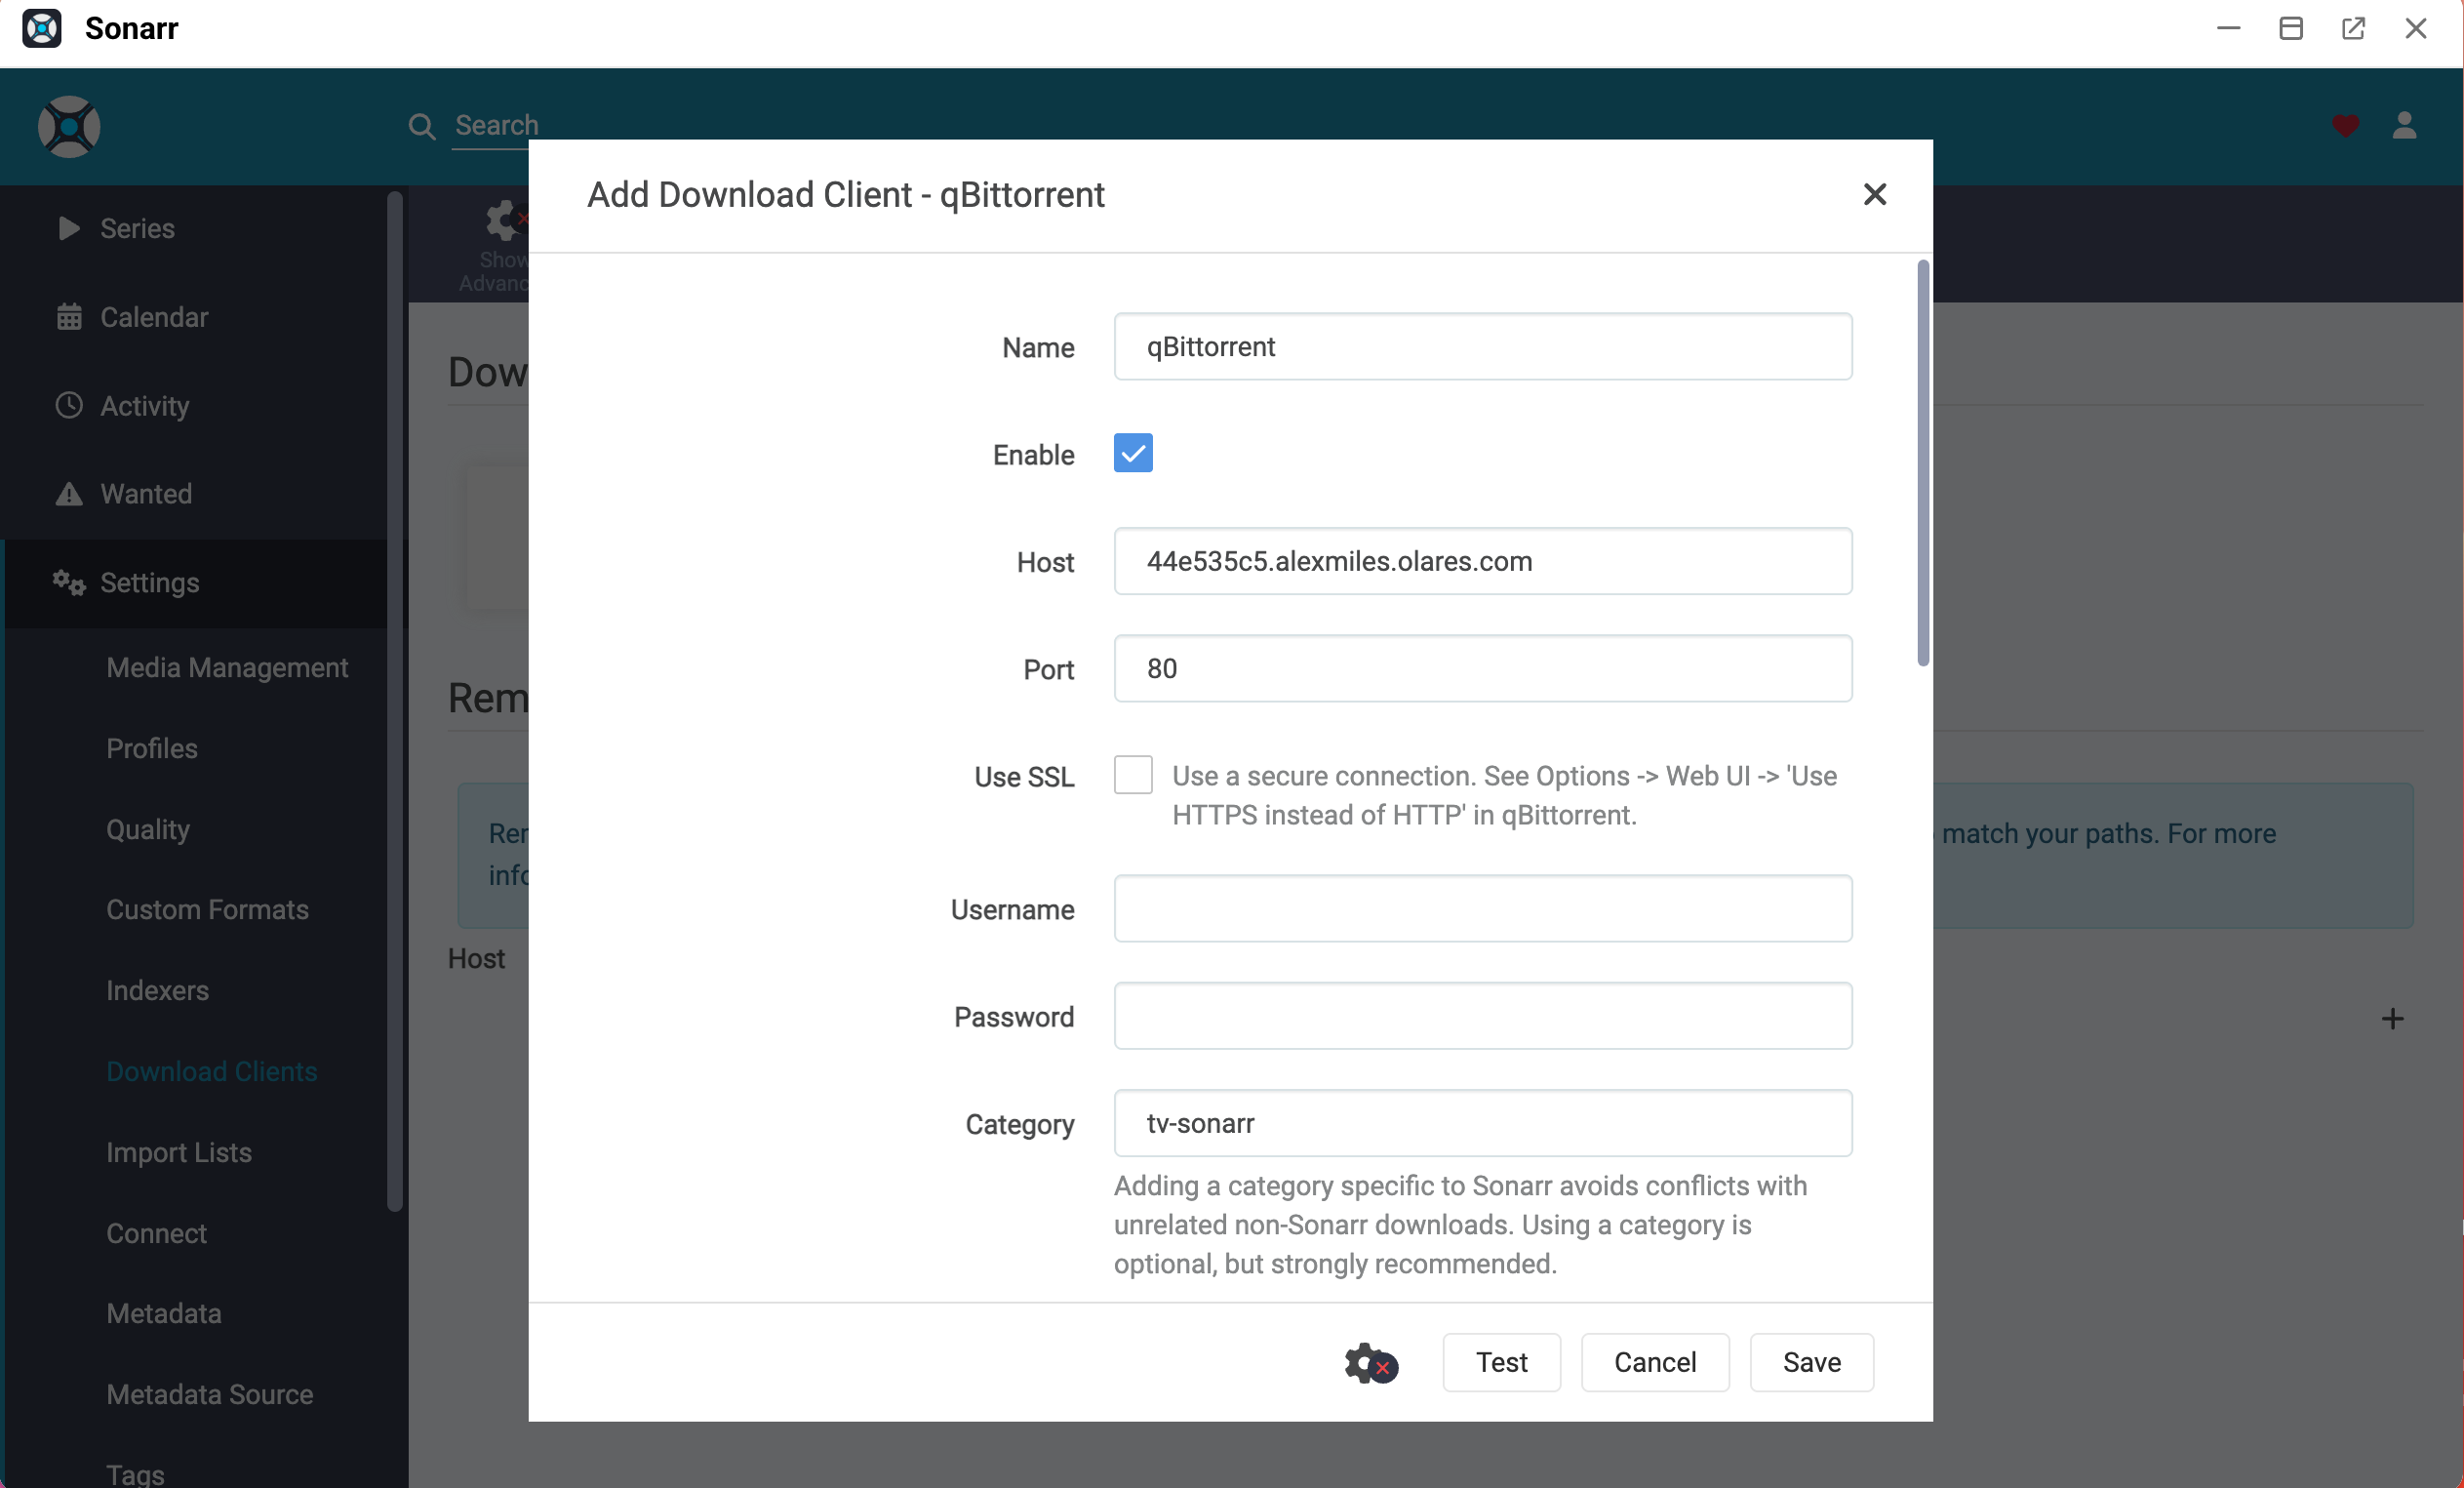The image size is (2464, 1488).
Task: Click the Sonarr logo icon
Action: point(42,28)
